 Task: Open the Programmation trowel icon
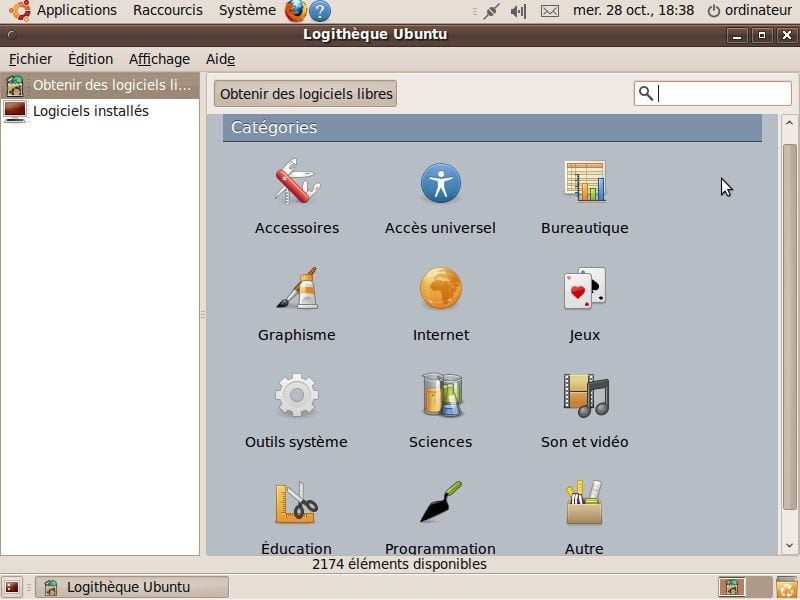click(441, 502)
